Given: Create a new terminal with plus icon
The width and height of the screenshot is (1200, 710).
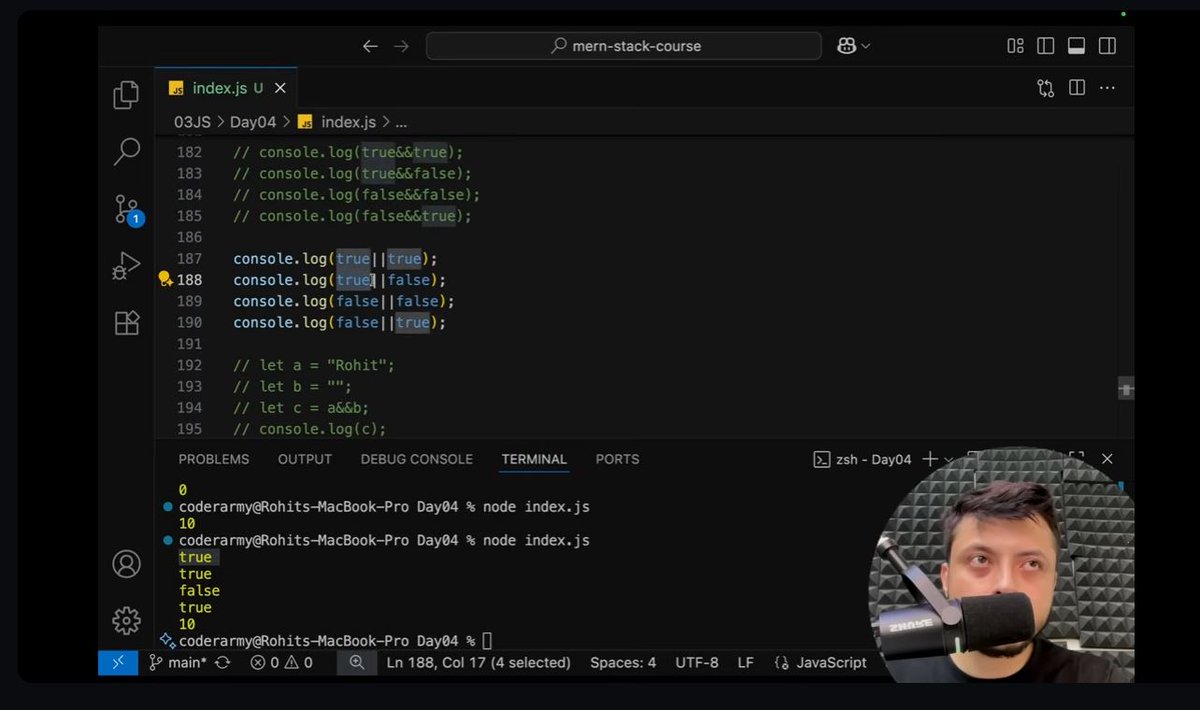Looking at the screenshot, I should [930, 459].
